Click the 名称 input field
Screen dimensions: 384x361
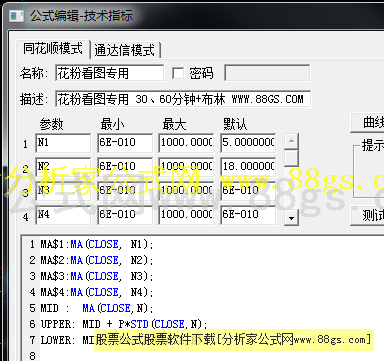click(110, 73)
